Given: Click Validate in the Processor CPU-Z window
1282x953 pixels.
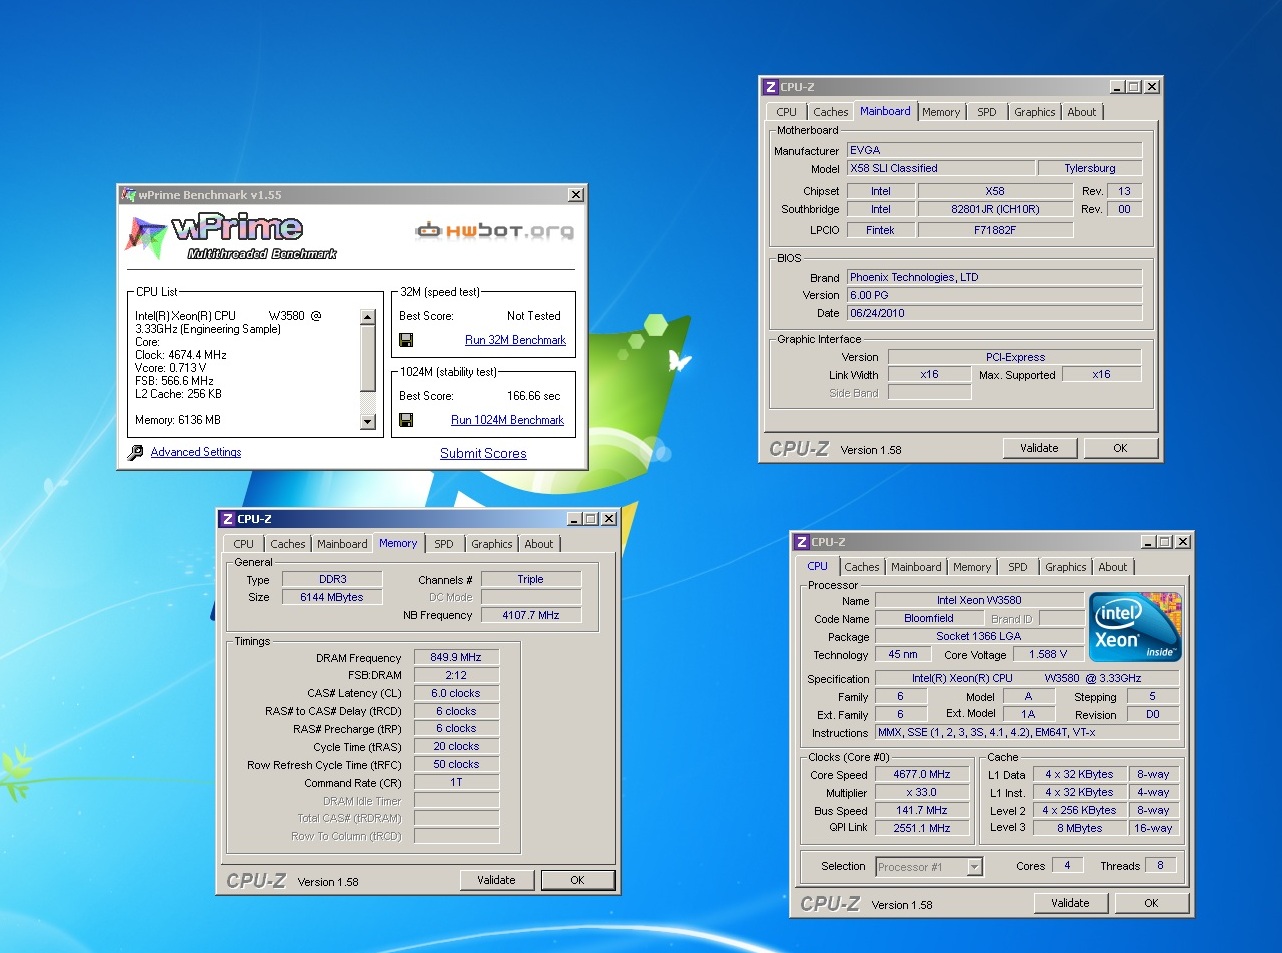Looking at the screenshot, I should point(1070,903).
